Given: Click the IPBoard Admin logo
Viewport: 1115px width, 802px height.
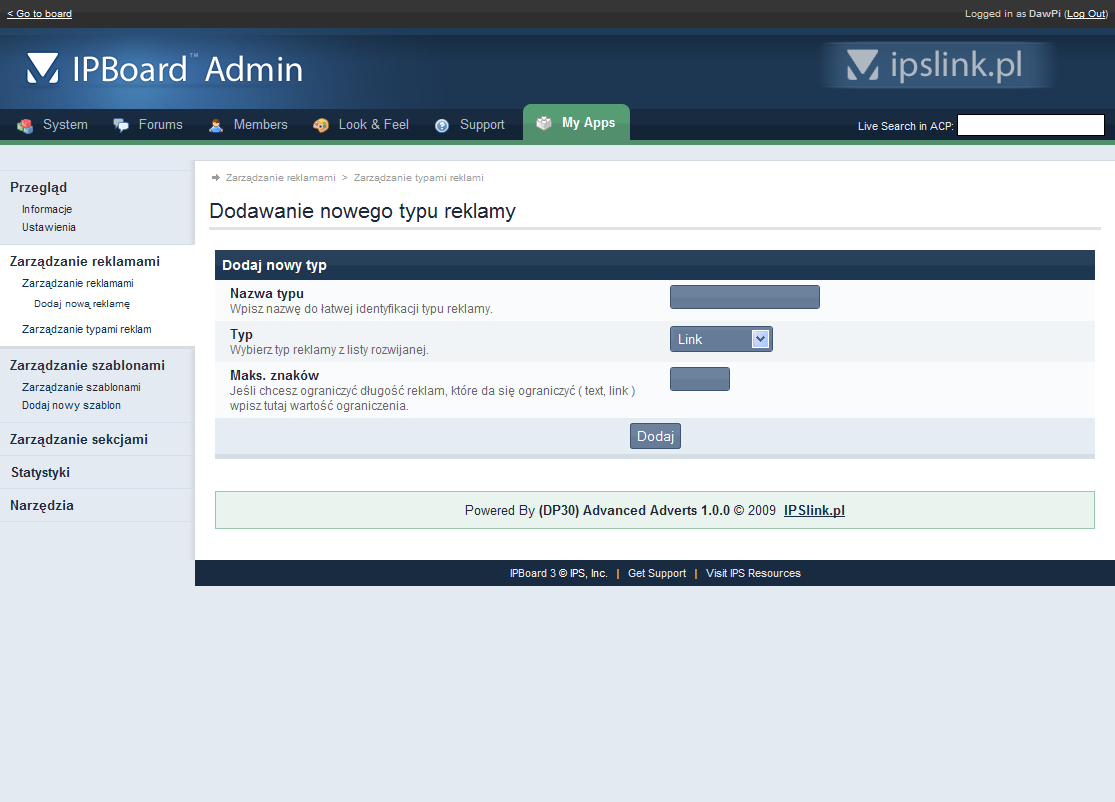Looking at the screenshot, I should (165, 68).
